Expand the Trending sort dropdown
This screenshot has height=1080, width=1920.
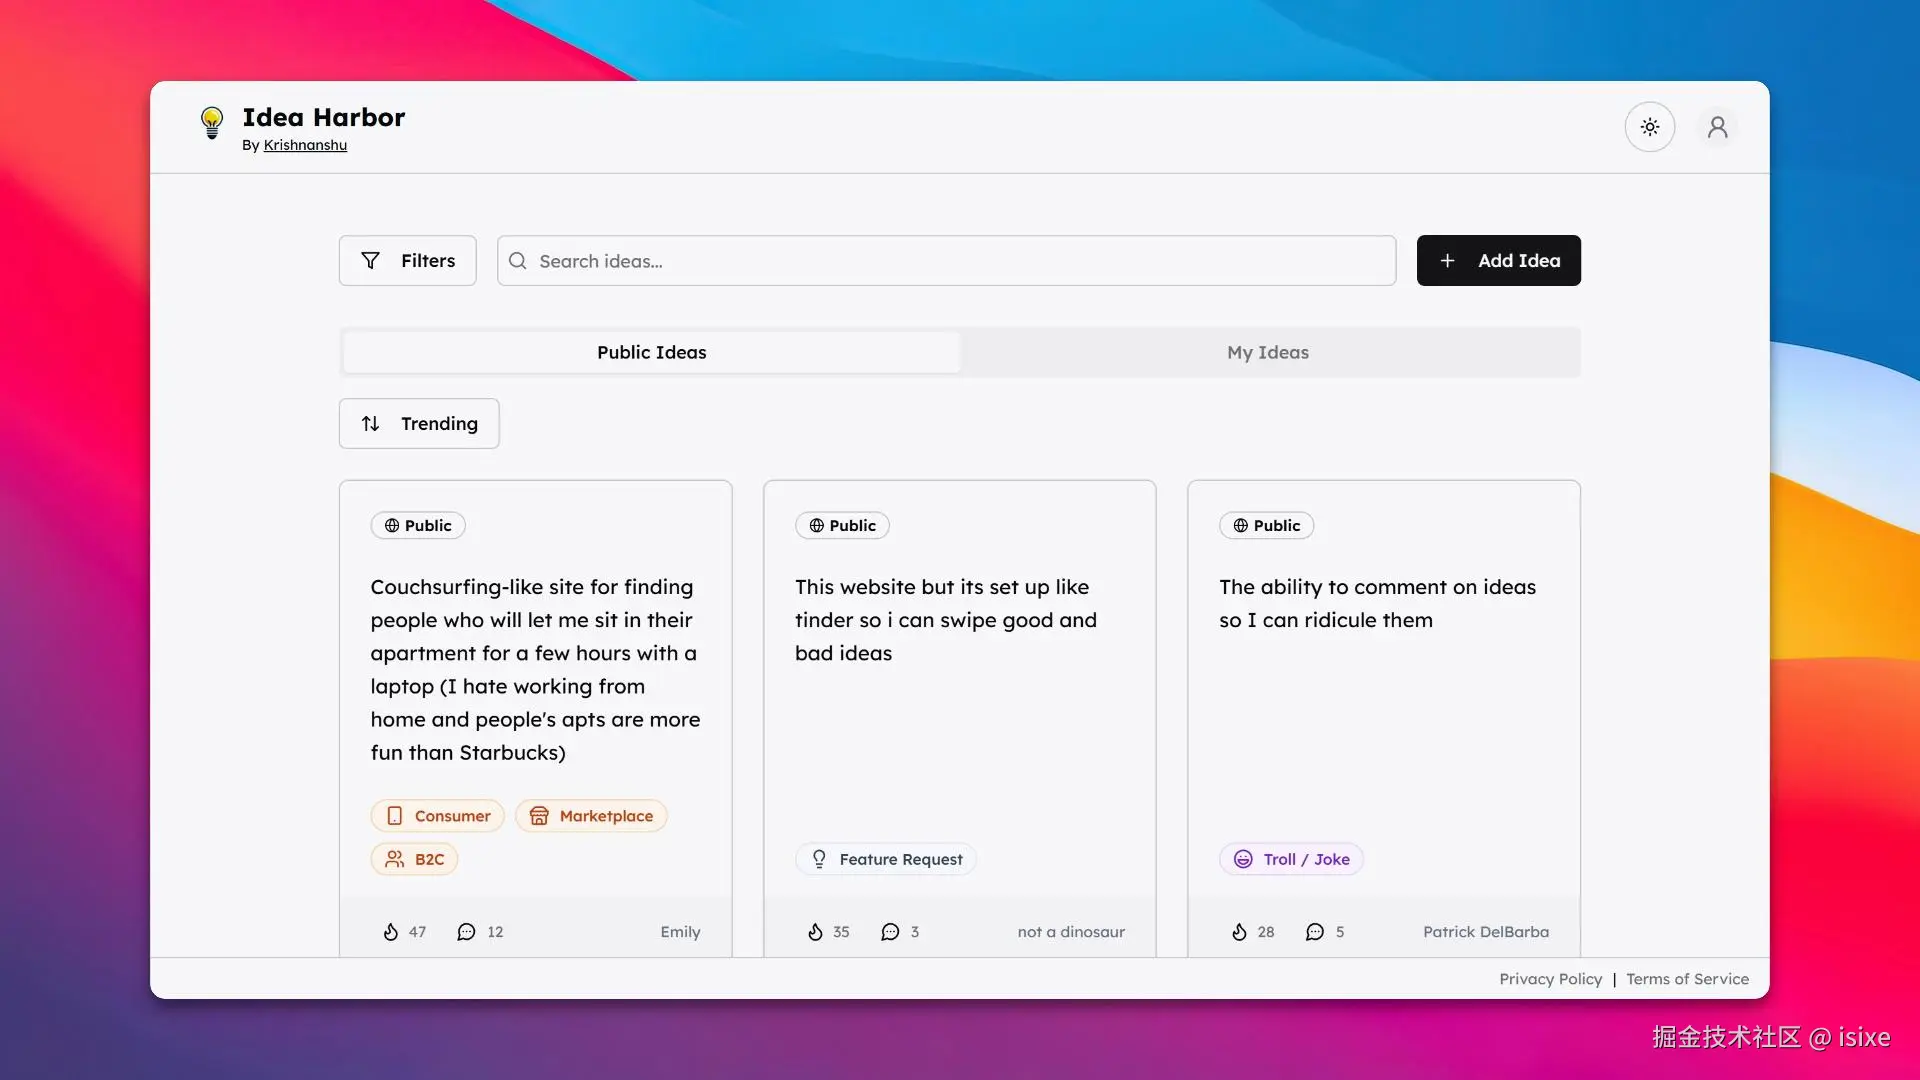[419, 424]
